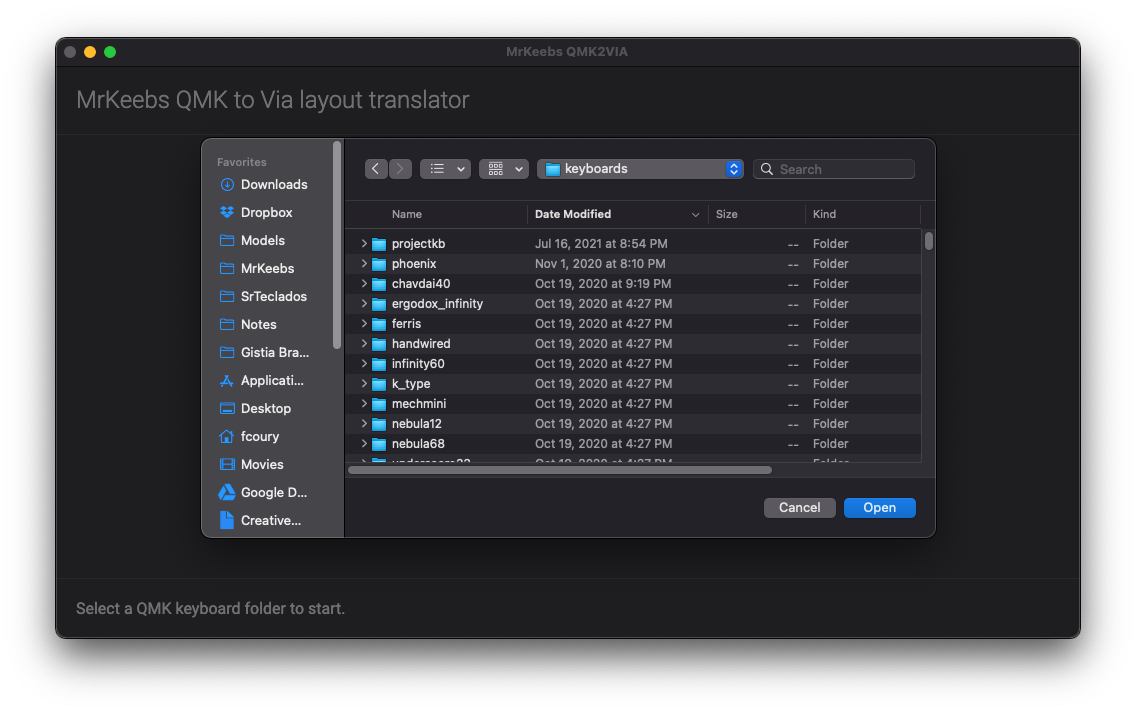Click the Open button
Viewport: 1136px width, 712px height.
[x=880, y=508]
